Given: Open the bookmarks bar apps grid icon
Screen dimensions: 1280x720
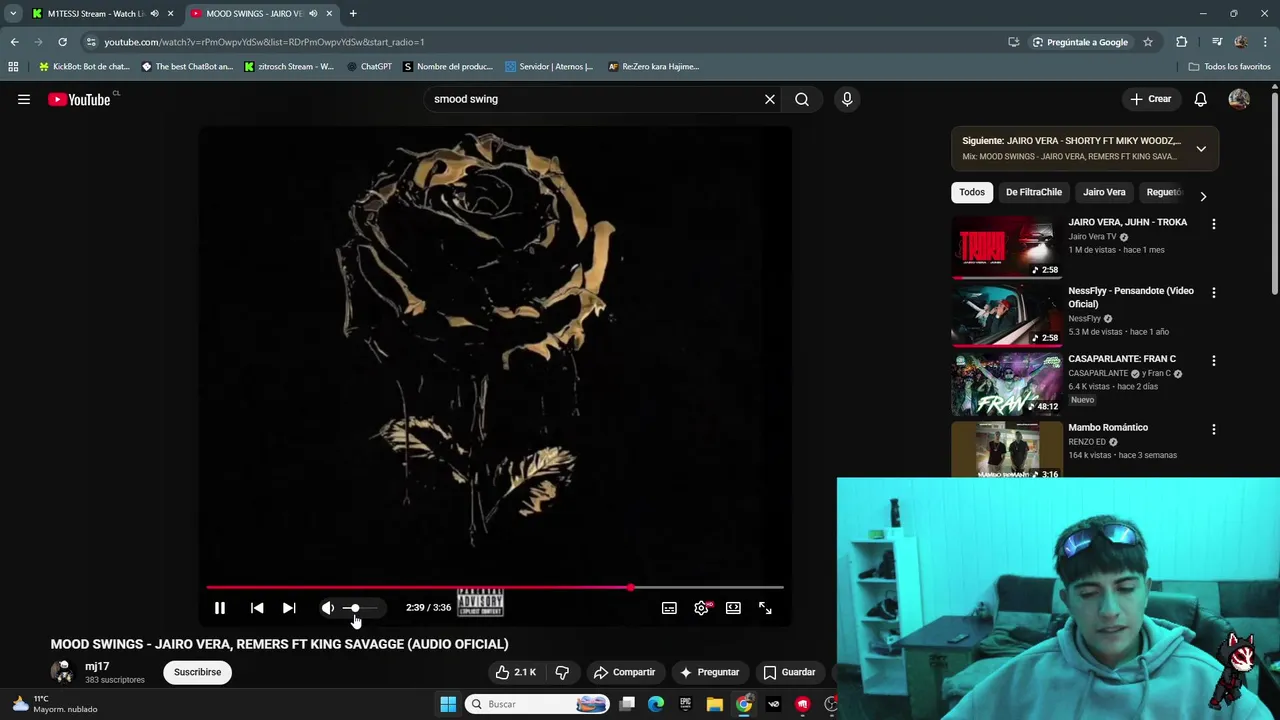Looking at the screenshot, I should point(13,67).
